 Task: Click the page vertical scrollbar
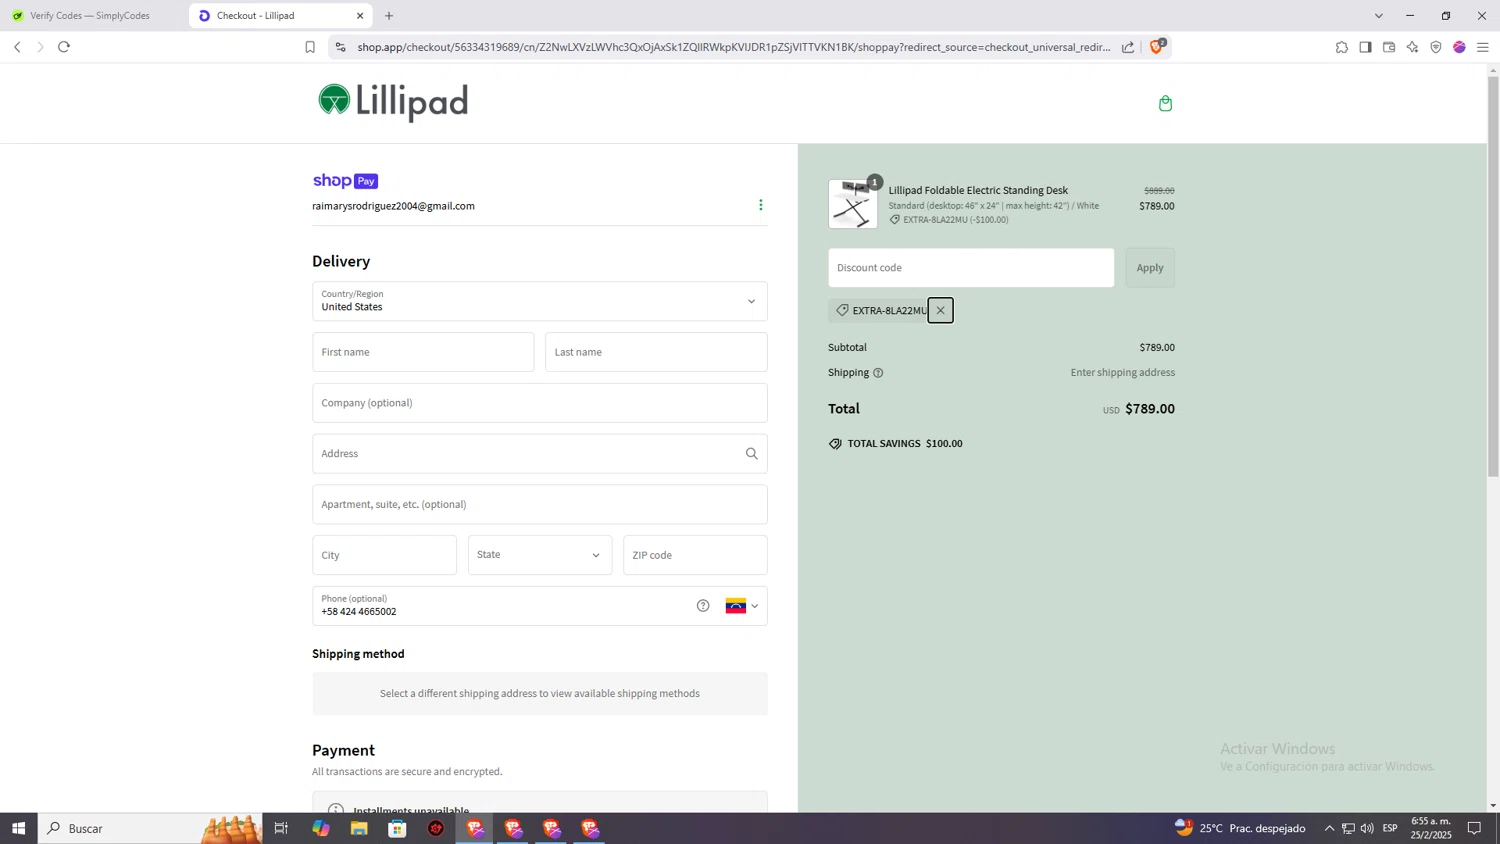[x=1493, y=276]
